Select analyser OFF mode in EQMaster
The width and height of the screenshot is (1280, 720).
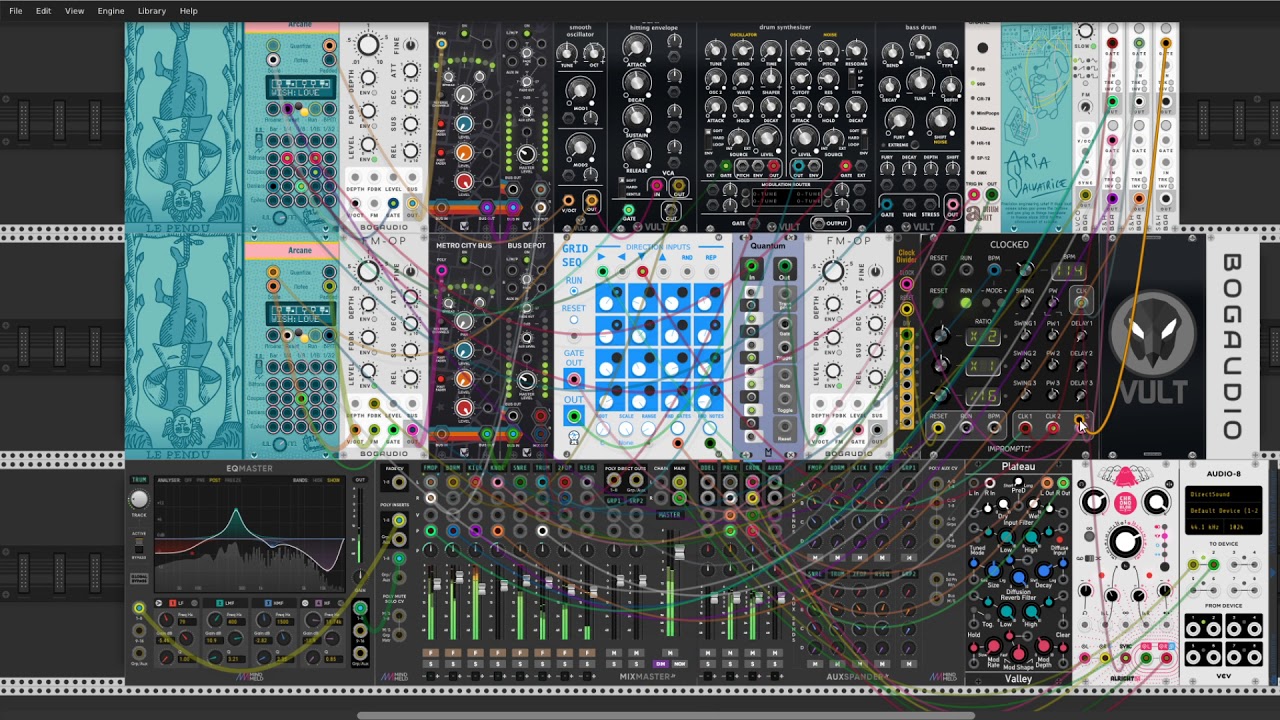click(188, 480)
